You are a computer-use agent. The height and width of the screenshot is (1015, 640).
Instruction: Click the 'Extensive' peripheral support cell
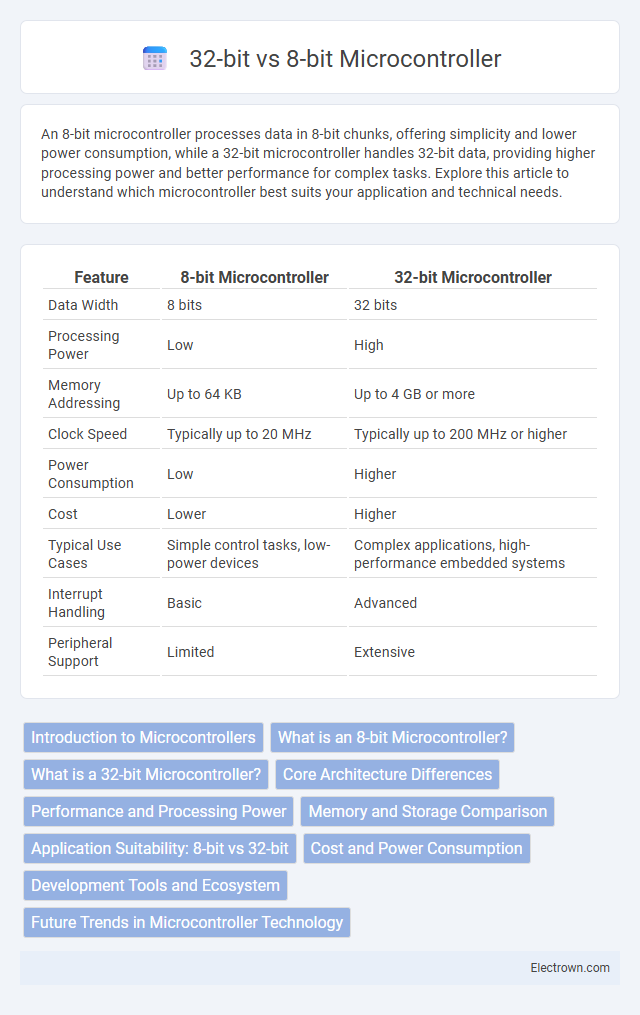[x=384, y=652]
